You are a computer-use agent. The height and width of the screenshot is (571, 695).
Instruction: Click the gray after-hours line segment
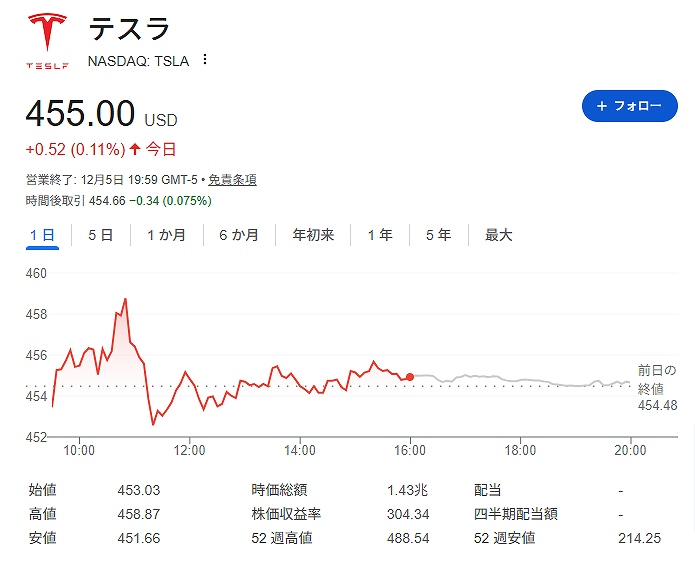(520, 380)
